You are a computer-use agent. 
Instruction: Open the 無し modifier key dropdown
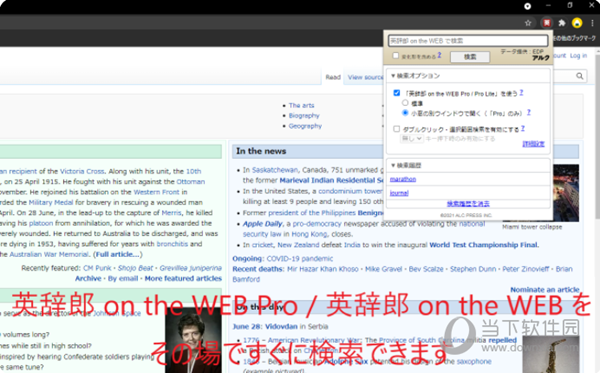tap(412, 138)
